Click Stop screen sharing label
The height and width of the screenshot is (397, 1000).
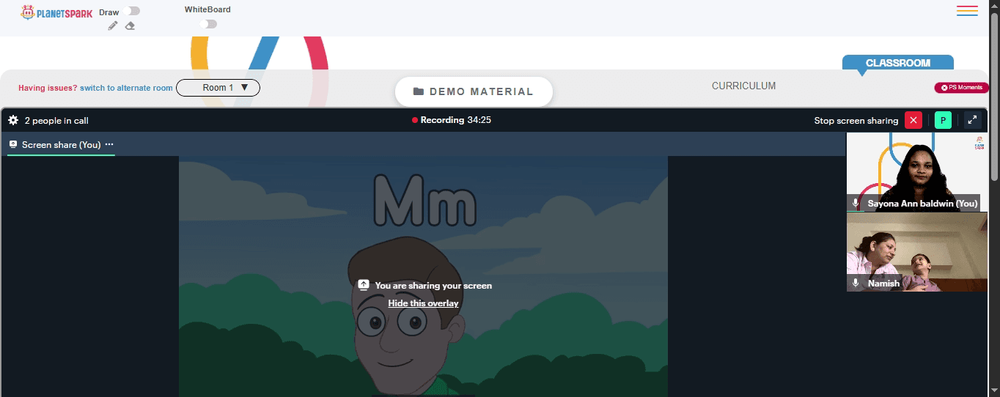856,121
